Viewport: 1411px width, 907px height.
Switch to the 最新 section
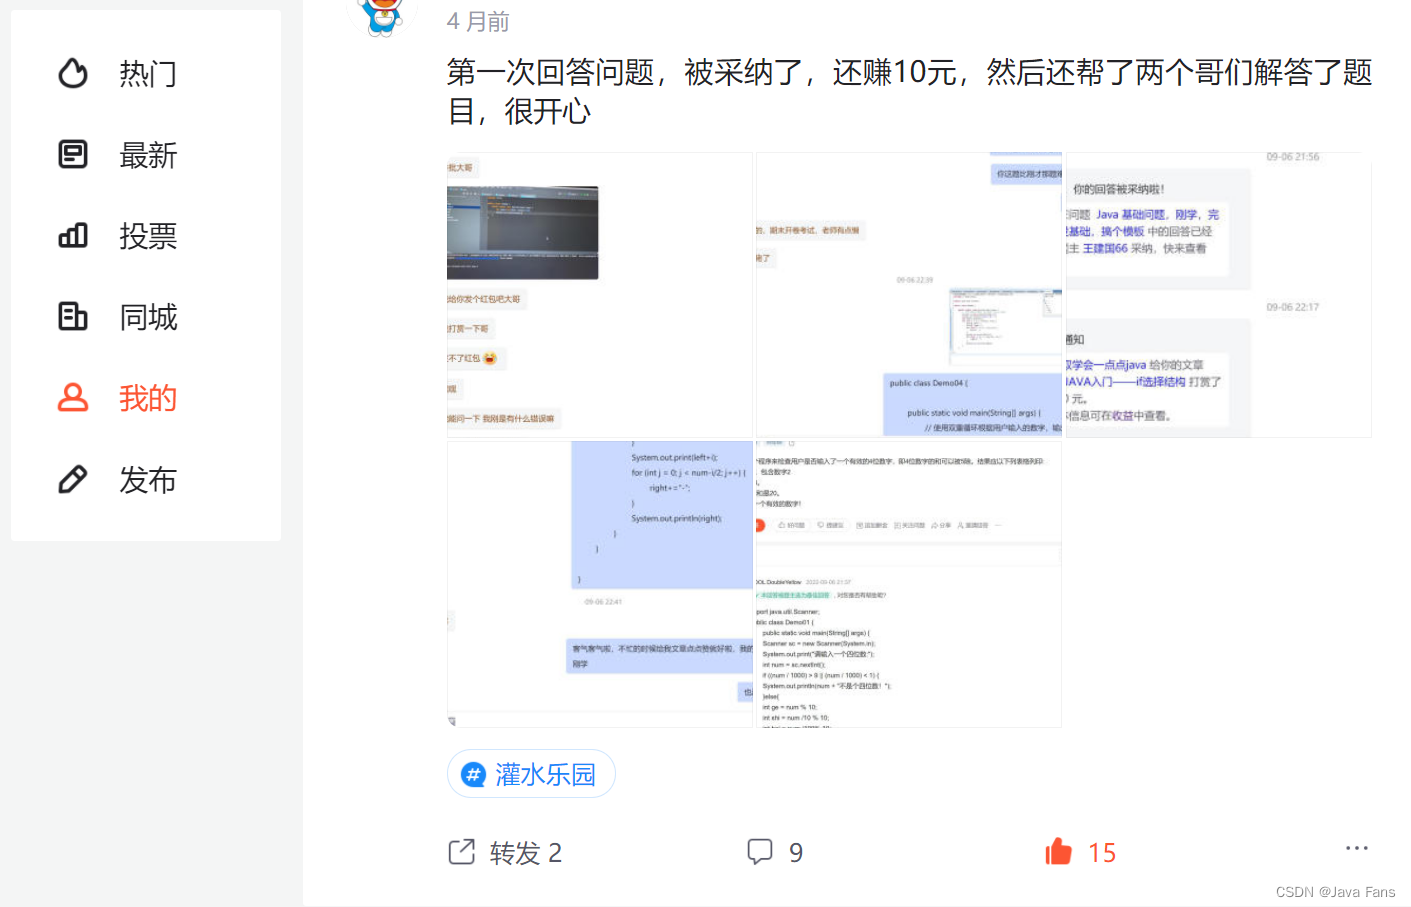tap(148, 155)
